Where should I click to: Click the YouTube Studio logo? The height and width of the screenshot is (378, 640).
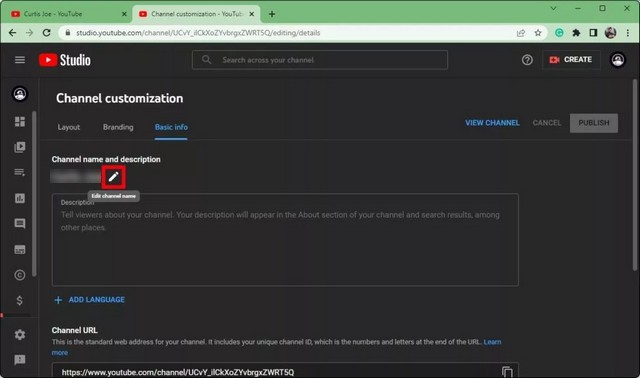pos(65,60)
